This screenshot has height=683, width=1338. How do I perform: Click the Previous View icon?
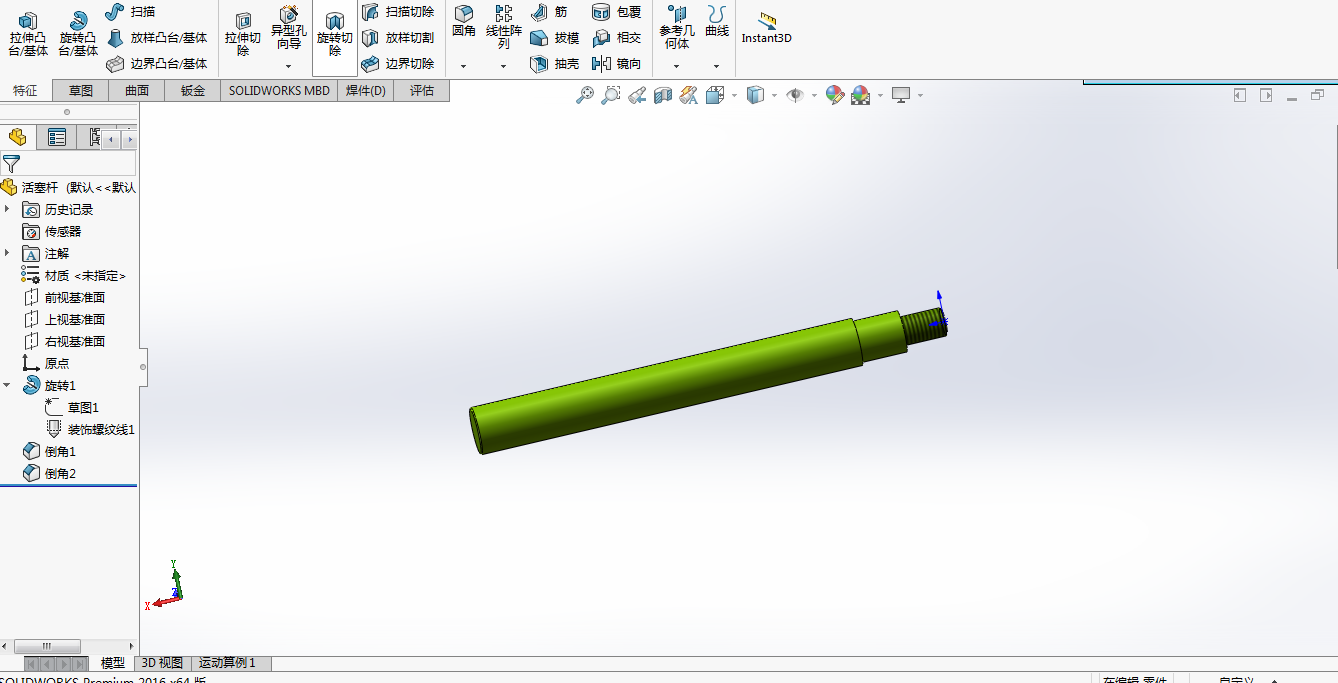[637, 95]
